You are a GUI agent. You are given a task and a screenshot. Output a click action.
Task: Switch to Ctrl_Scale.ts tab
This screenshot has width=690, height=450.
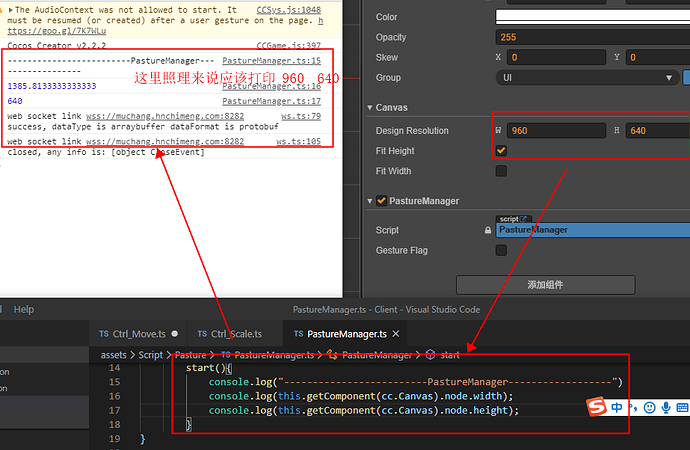[235, 334]
